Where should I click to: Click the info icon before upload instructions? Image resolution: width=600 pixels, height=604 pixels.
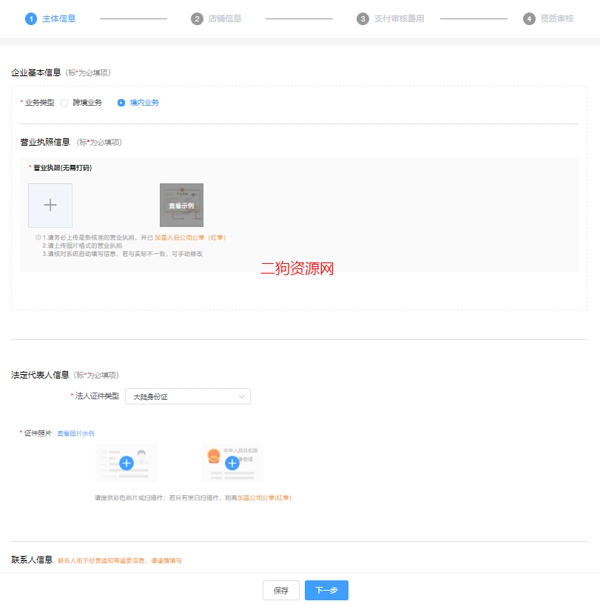[x=38, y=237]
